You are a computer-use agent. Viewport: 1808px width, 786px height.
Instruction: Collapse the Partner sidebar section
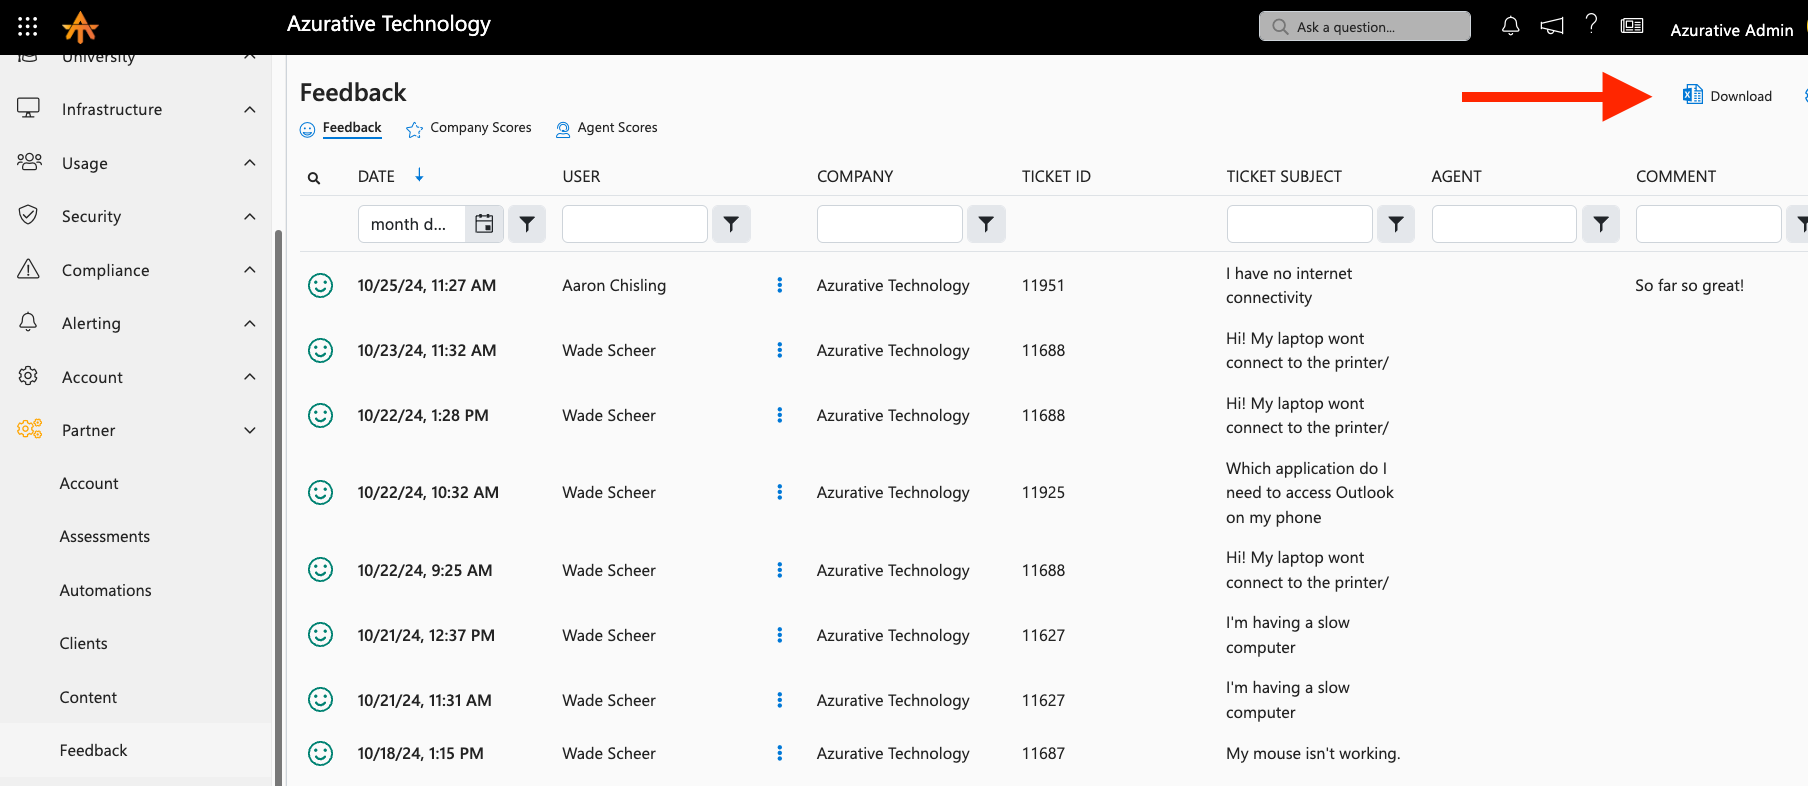250,430
